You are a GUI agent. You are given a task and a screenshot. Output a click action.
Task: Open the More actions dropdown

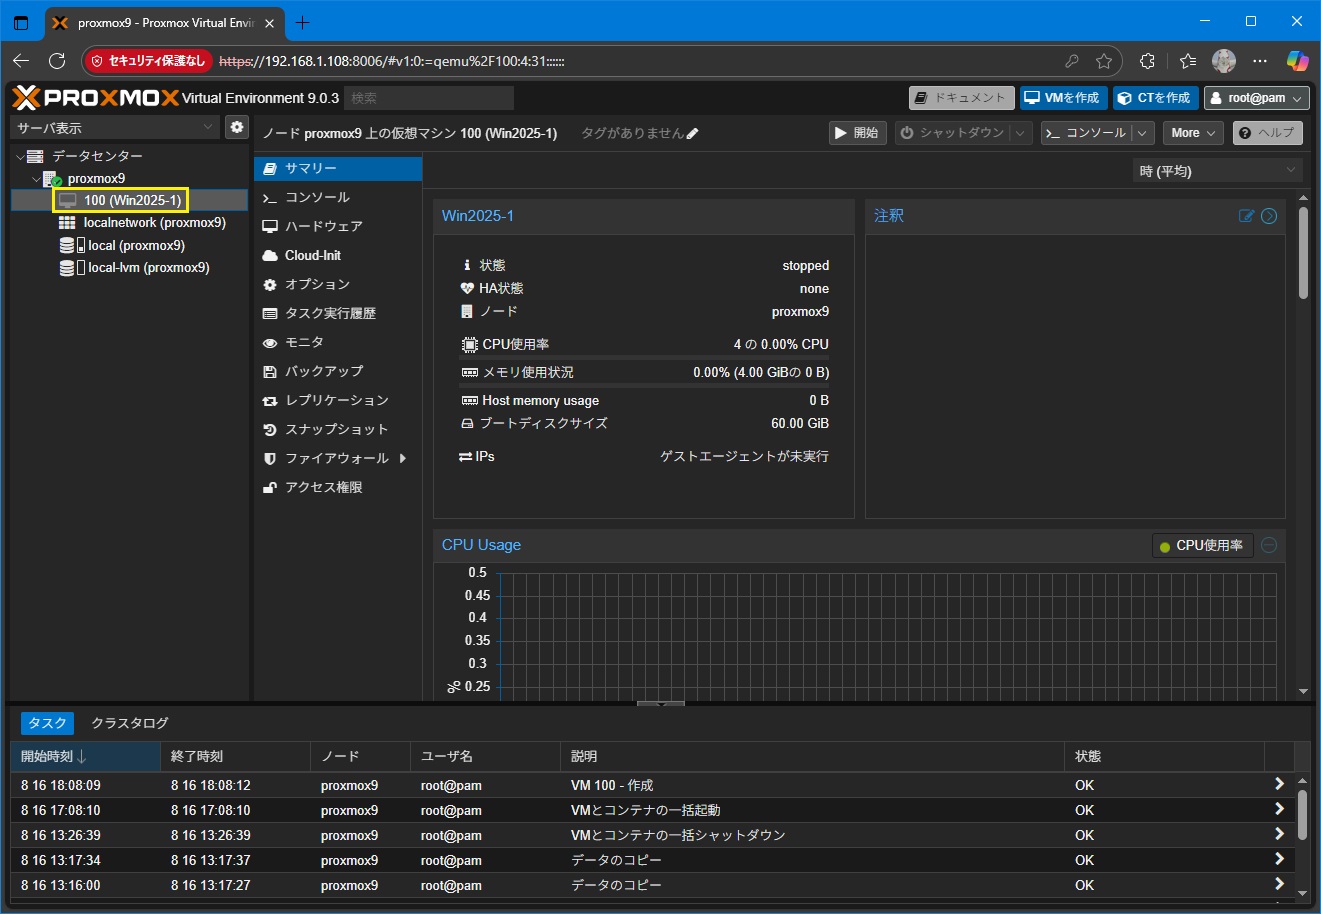point(1192,133)
